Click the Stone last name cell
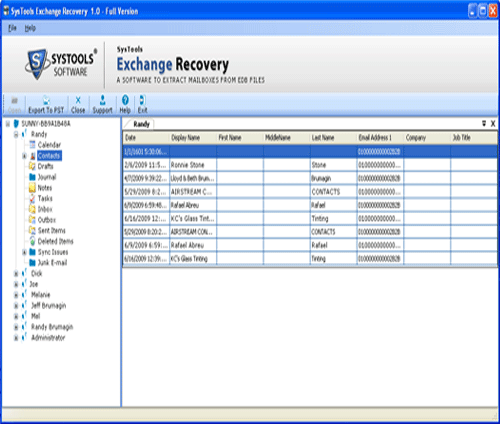500x424 pixels. pos(333,165)
